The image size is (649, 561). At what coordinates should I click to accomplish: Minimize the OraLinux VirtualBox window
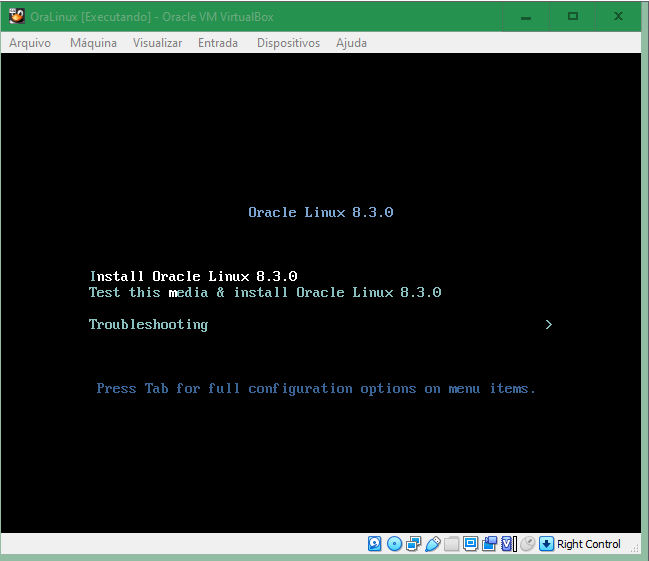(x=526, y=17)
